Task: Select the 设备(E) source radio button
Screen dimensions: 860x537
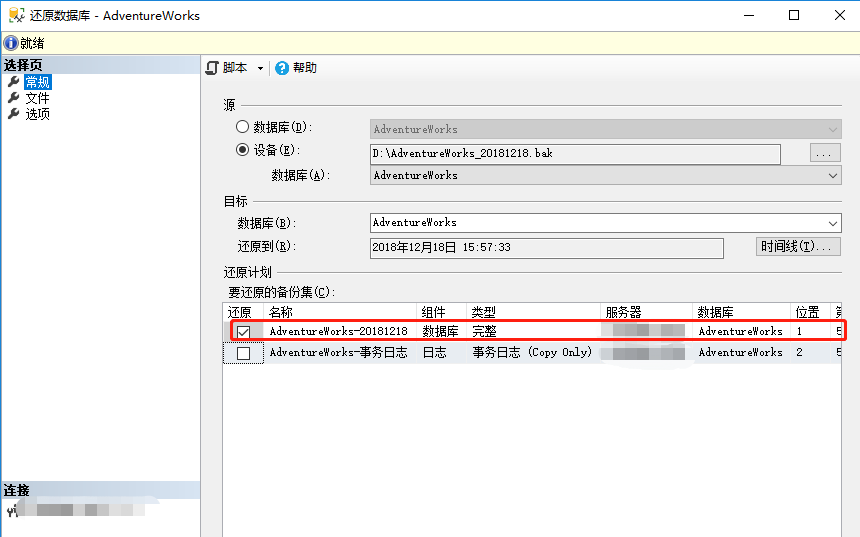Action: tap(242, 150)
